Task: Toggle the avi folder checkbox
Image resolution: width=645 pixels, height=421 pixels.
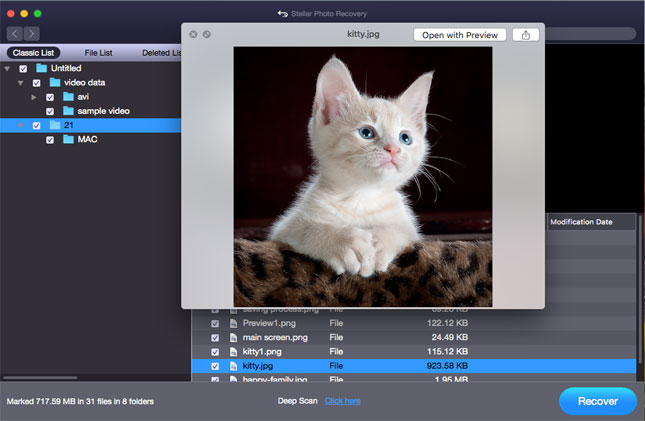Action: (x=50, y=98)
